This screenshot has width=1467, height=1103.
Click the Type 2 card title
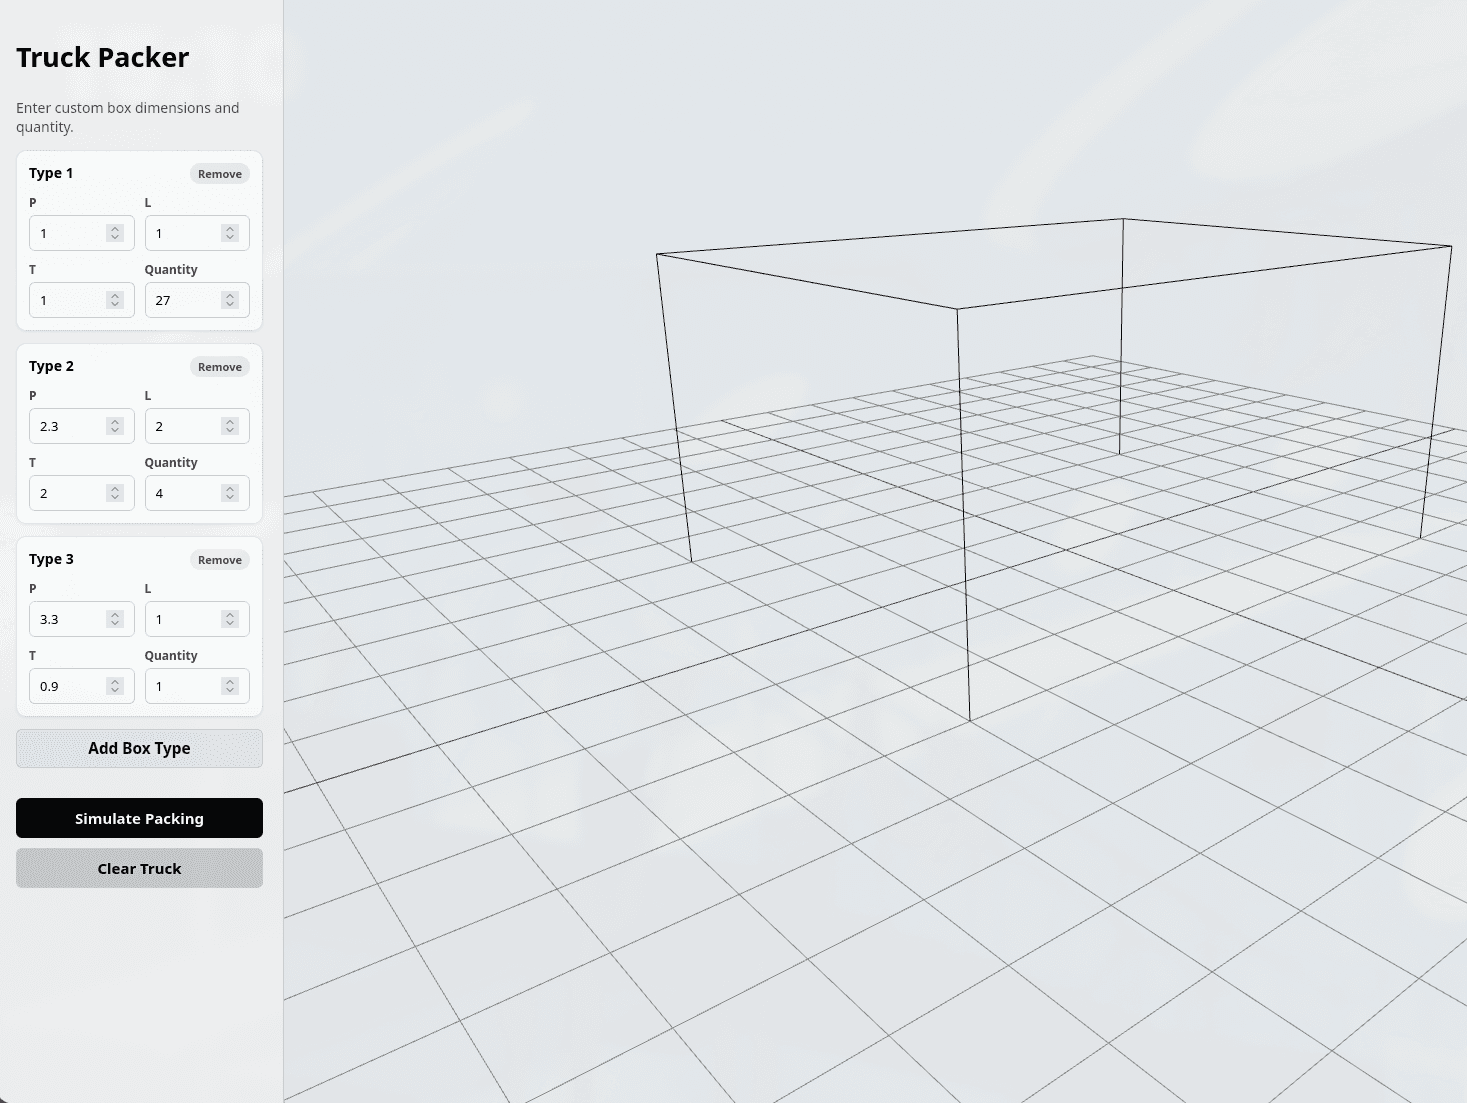[x=51, y=366]
